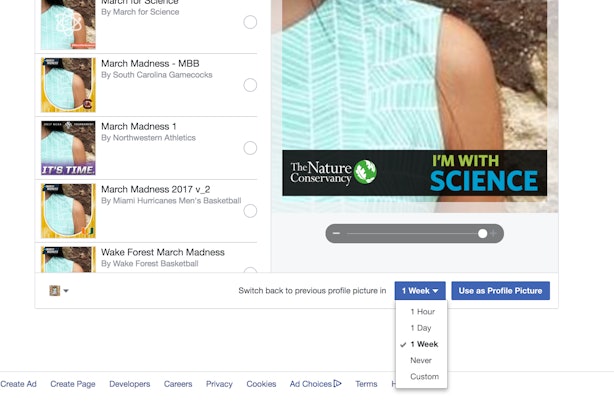The width and height of the screenshot is (614, 401).
Task: Select the March for Science frame radio button
Action: tap(250, 22)
